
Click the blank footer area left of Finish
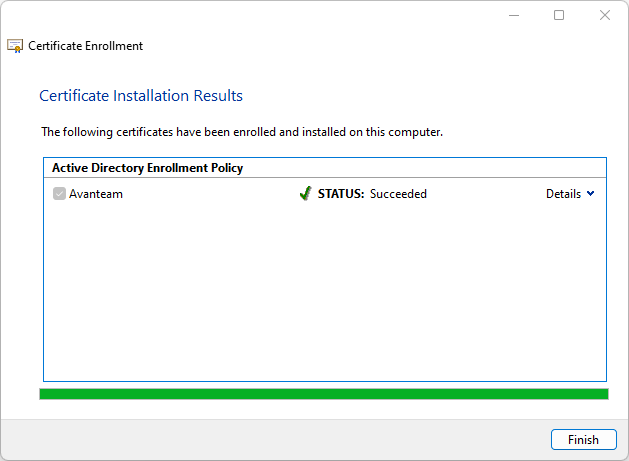pos(270,439)
